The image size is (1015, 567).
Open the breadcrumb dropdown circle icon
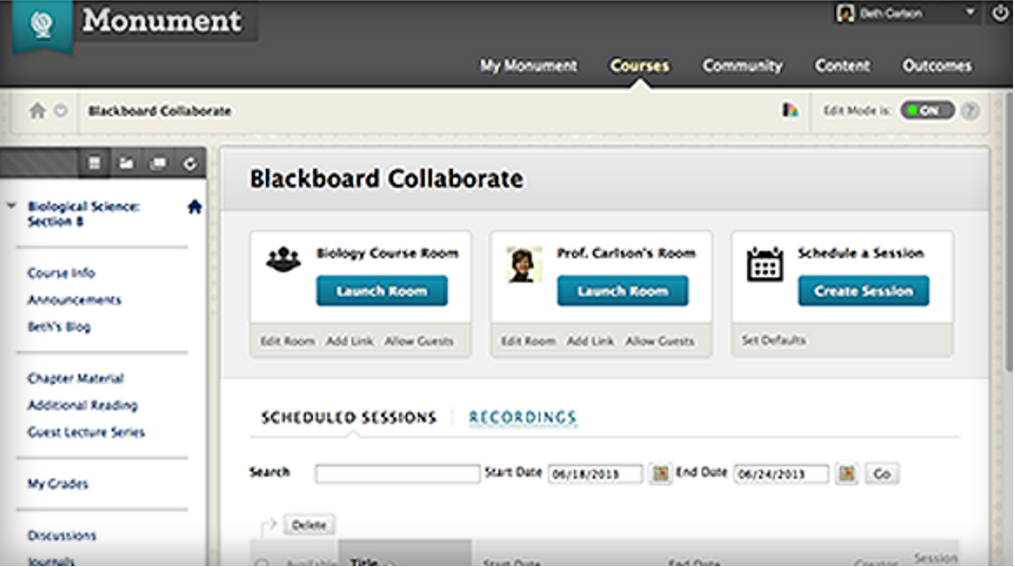coord(60,111)
